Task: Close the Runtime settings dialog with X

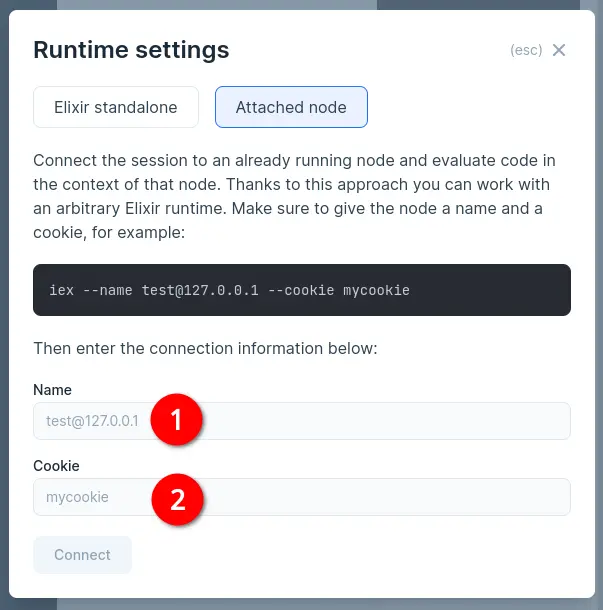Action: [559, 50]
